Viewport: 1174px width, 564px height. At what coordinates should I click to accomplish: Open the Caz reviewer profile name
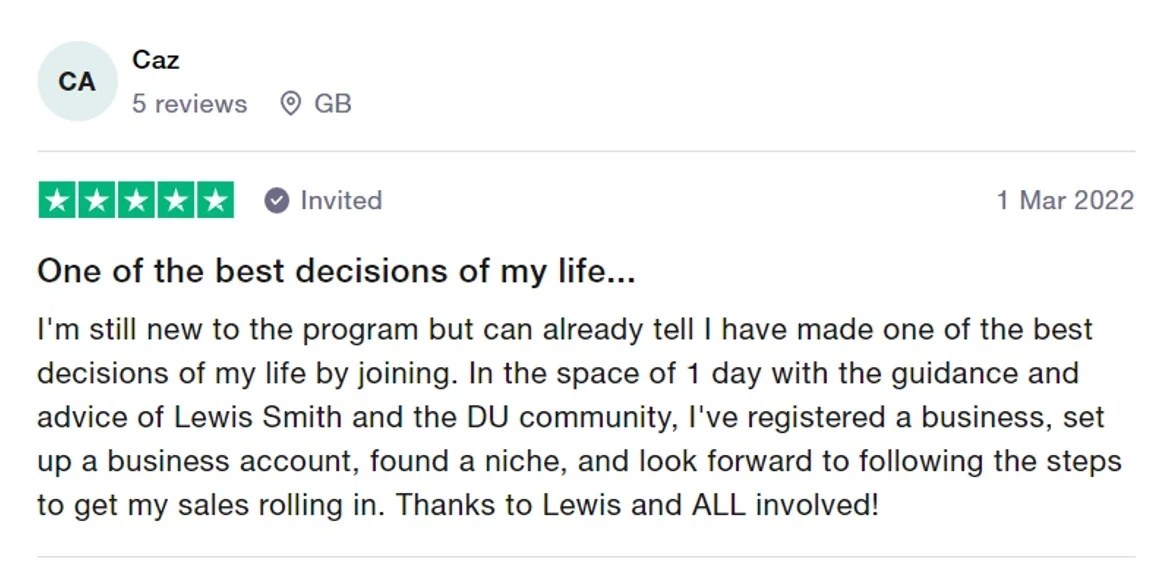pyautogui.click(x=155, y=60)
